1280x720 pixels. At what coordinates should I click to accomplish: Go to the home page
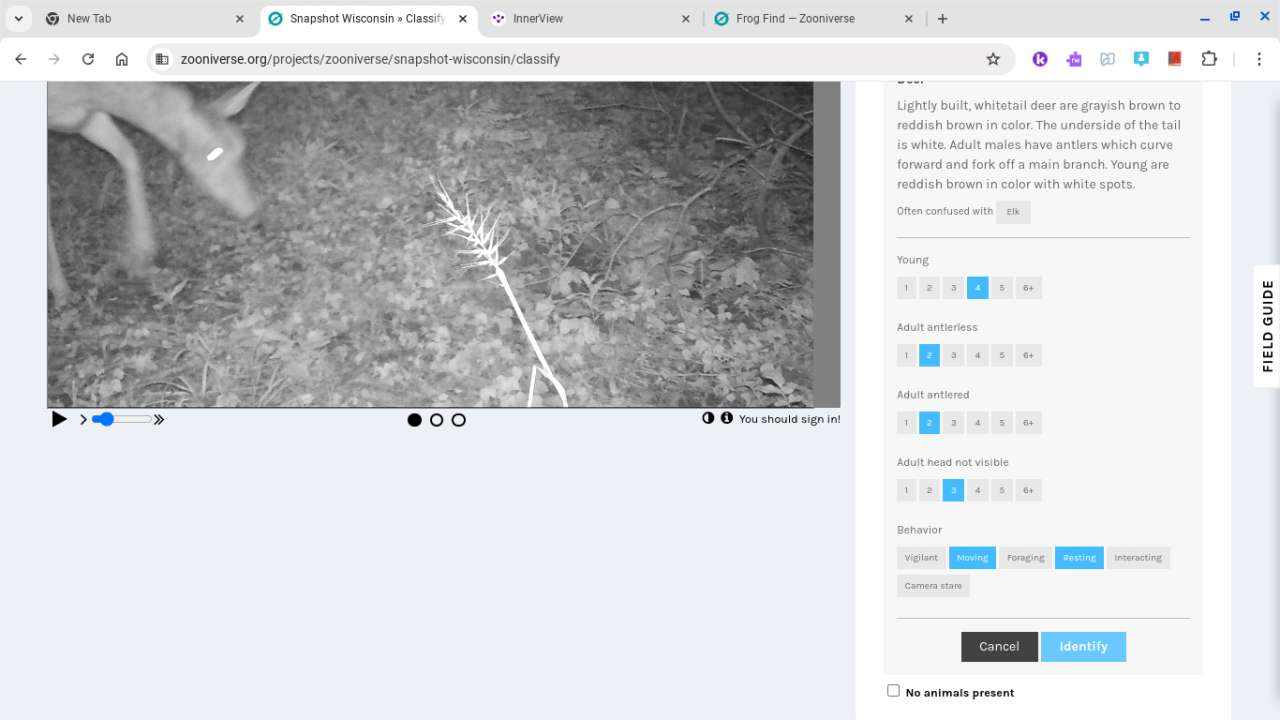[122, 59]
